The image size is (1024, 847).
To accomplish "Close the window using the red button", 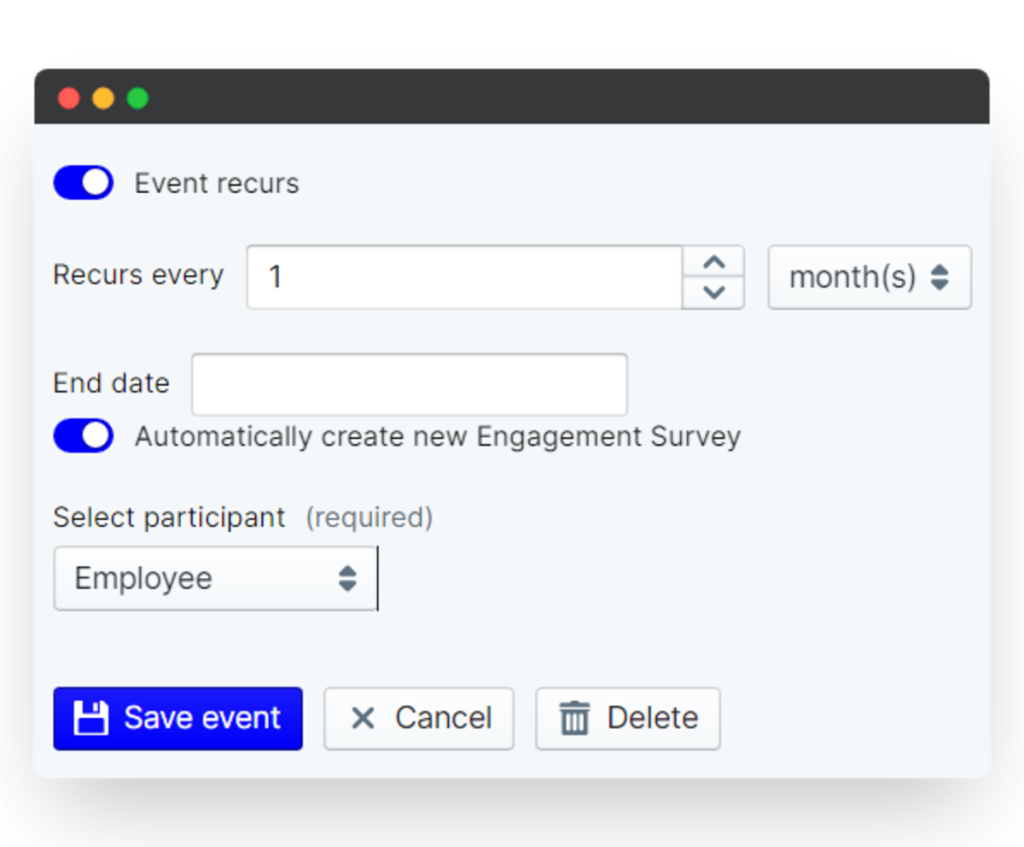I will tap(69, 98).
